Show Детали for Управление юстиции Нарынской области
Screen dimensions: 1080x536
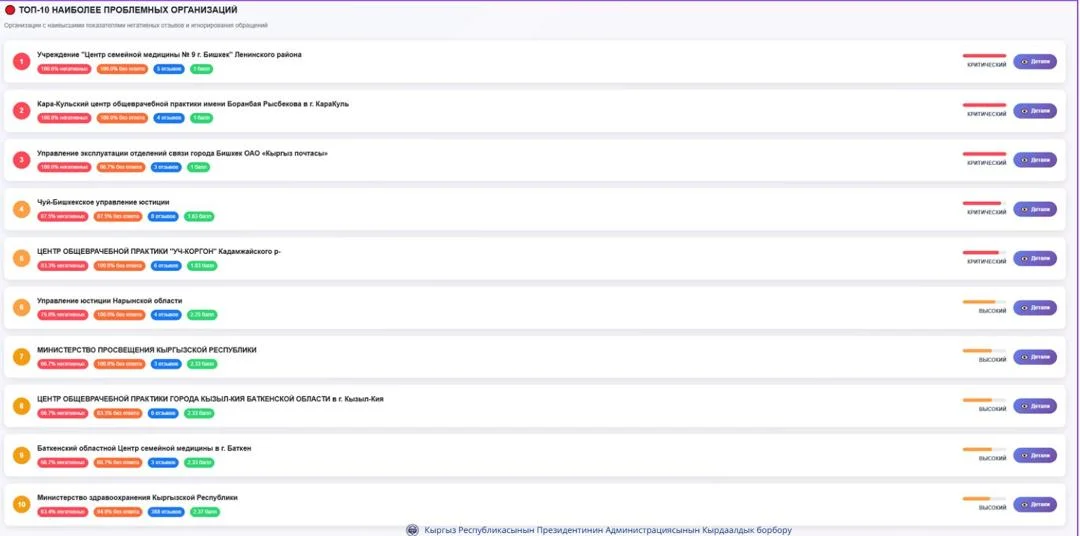click(x=1034, y=307)
